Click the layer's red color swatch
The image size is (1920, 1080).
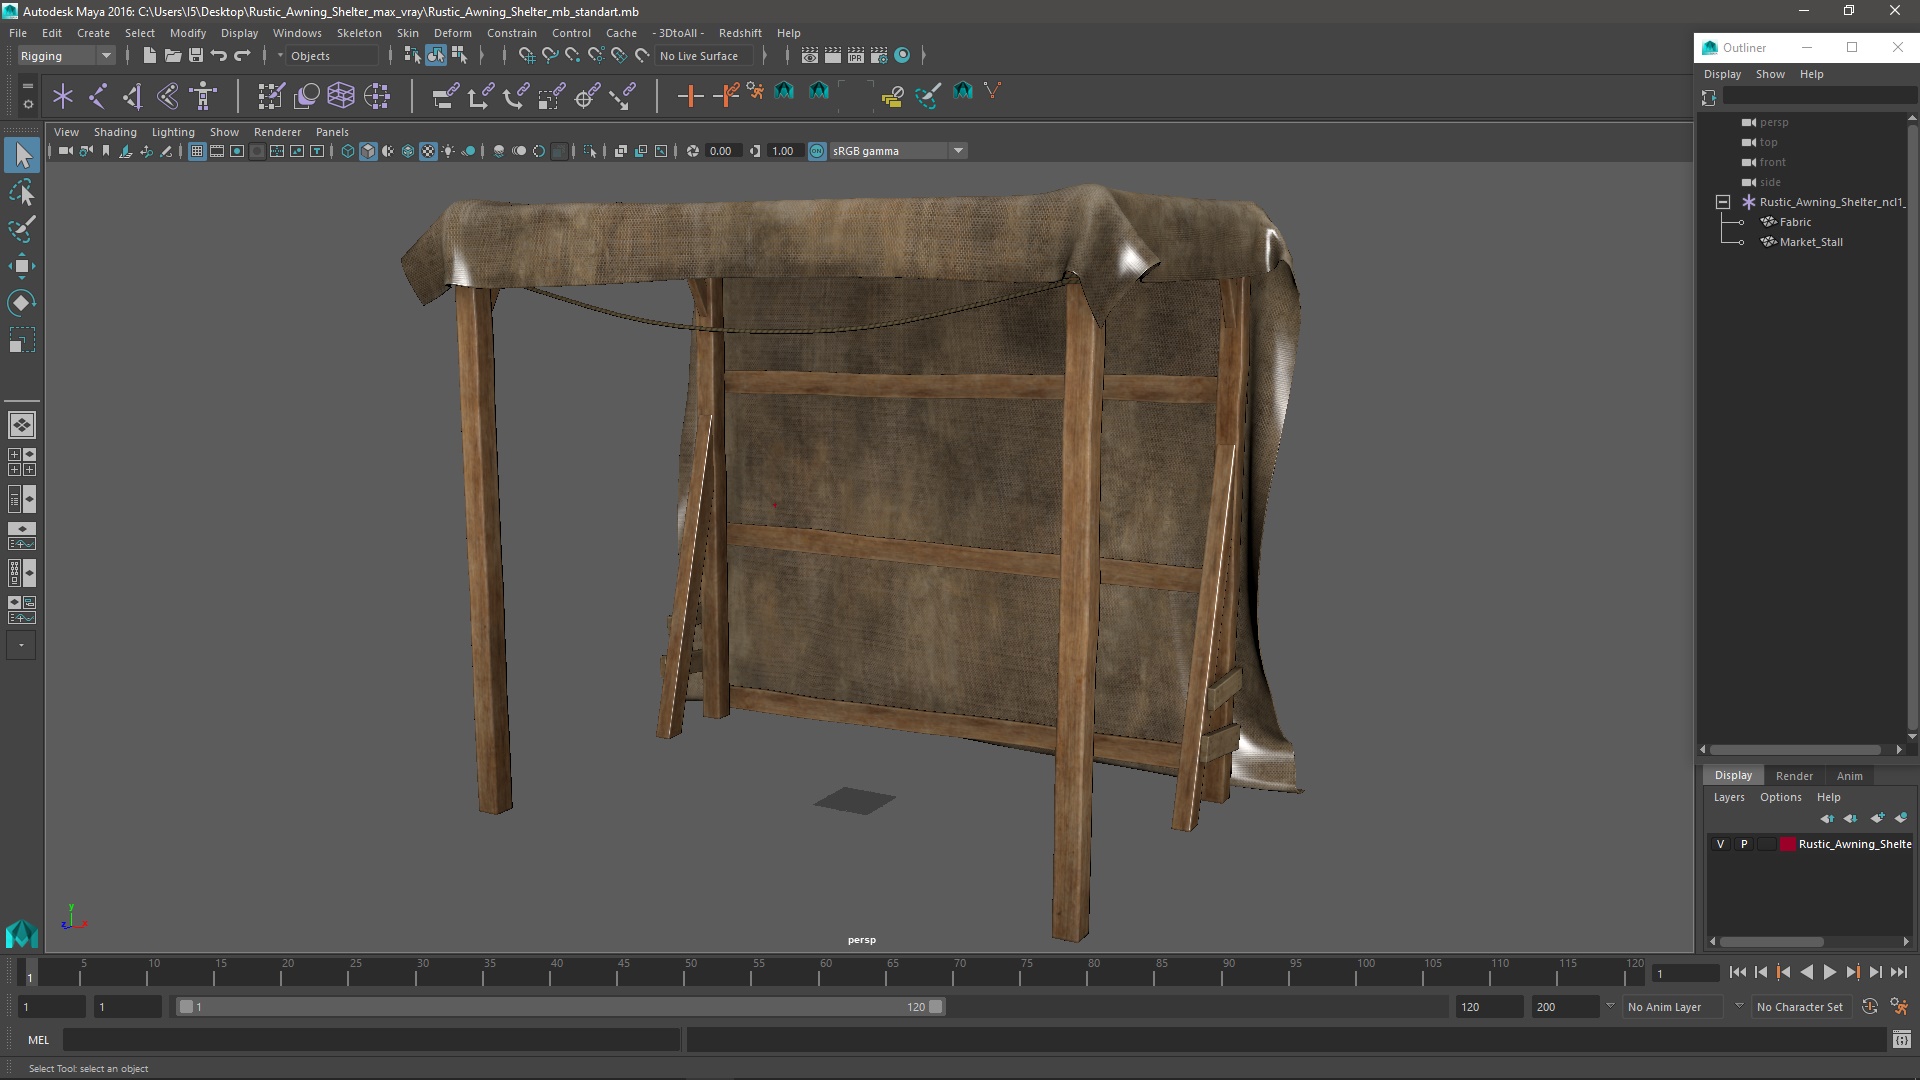pos(1787,844)
